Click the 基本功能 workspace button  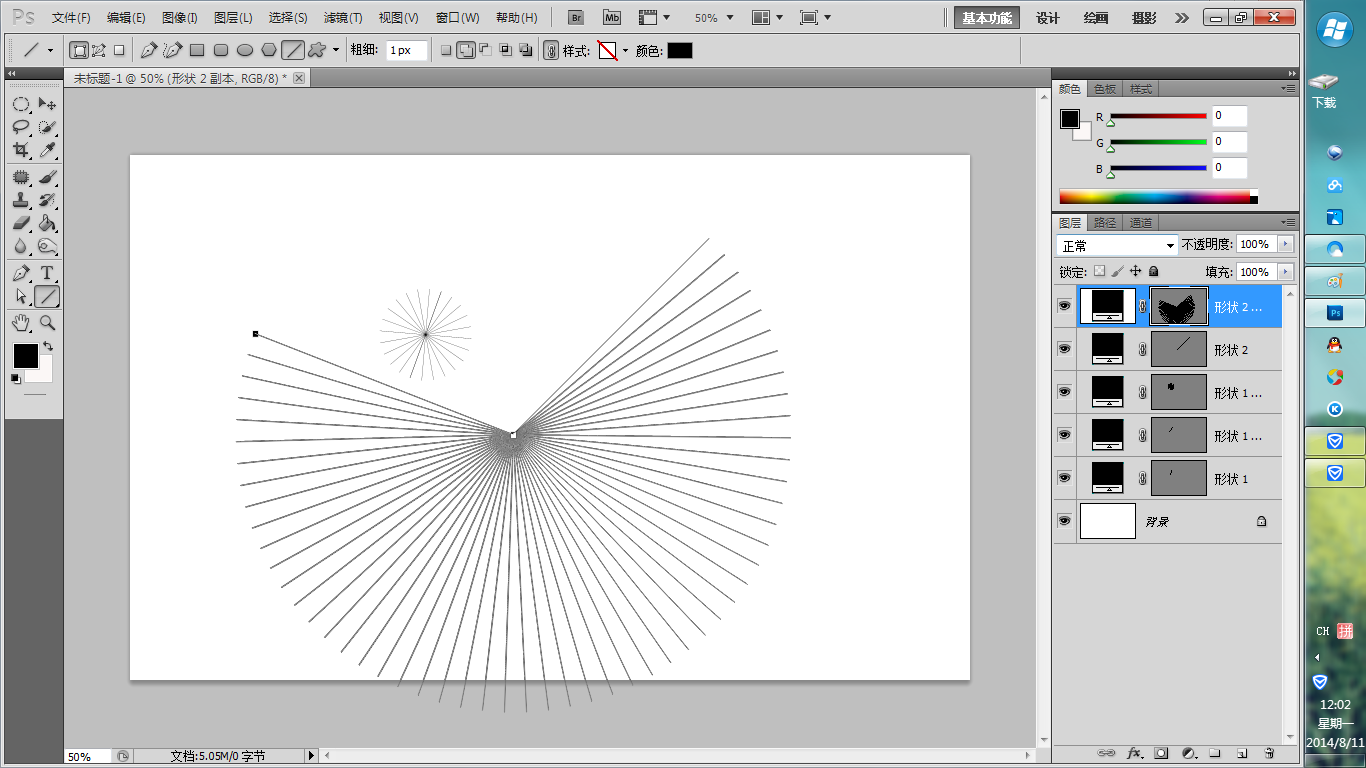(986, 18)
